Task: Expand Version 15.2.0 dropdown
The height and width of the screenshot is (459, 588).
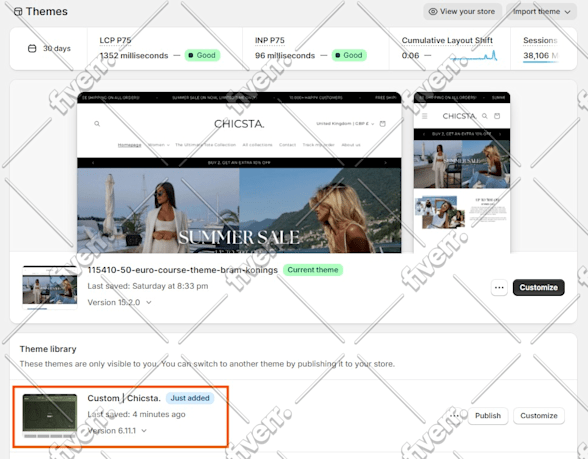Action: coord(119,302)
